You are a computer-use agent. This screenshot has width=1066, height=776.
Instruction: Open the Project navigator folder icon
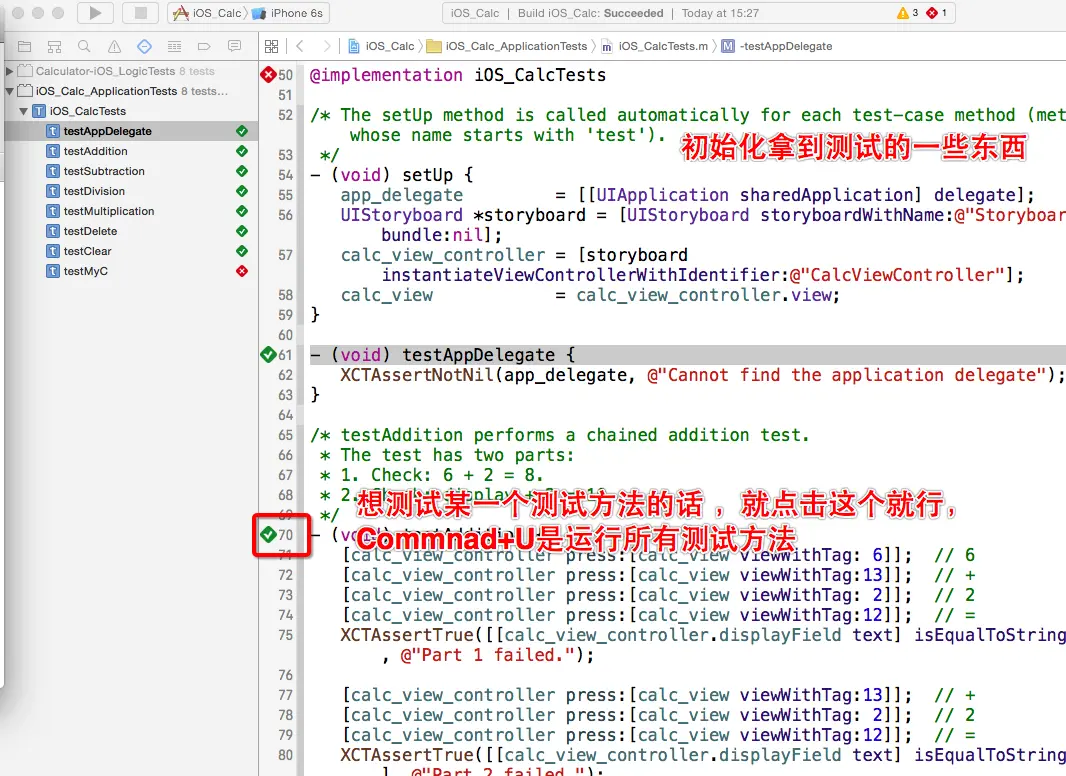coord(24,46)
